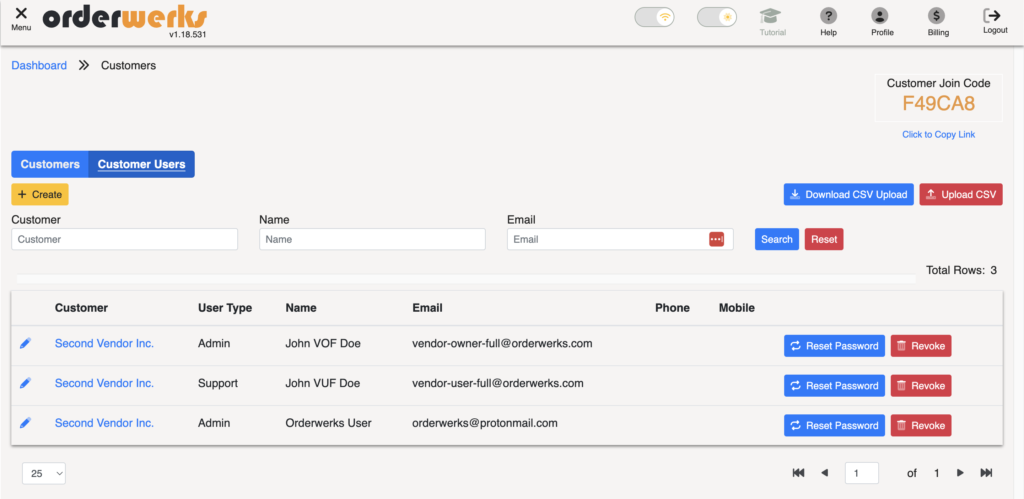The height and width of the screenshot is (499, 1024).
Task: Switch to the Customers tab
Action: 50,165
